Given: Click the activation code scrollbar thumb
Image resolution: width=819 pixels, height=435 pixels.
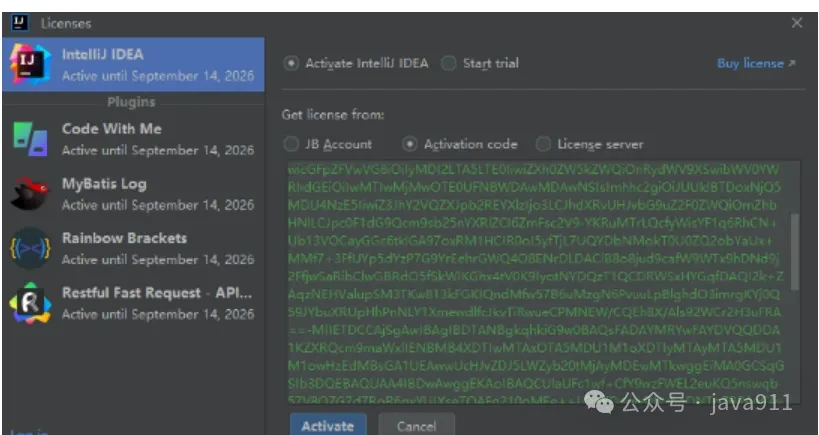Looking at the screenshot, I should pyautogui.click(x=795, y=252).
